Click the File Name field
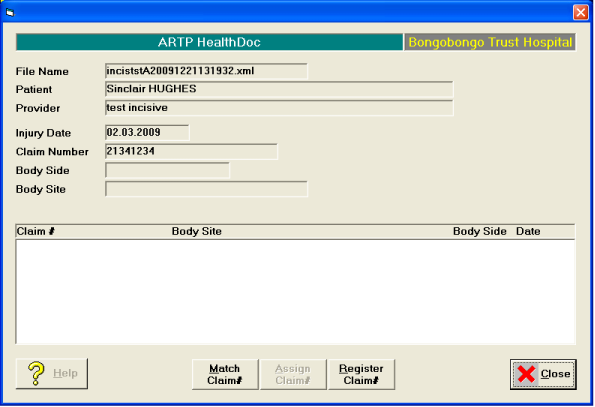 pos(206,71)
